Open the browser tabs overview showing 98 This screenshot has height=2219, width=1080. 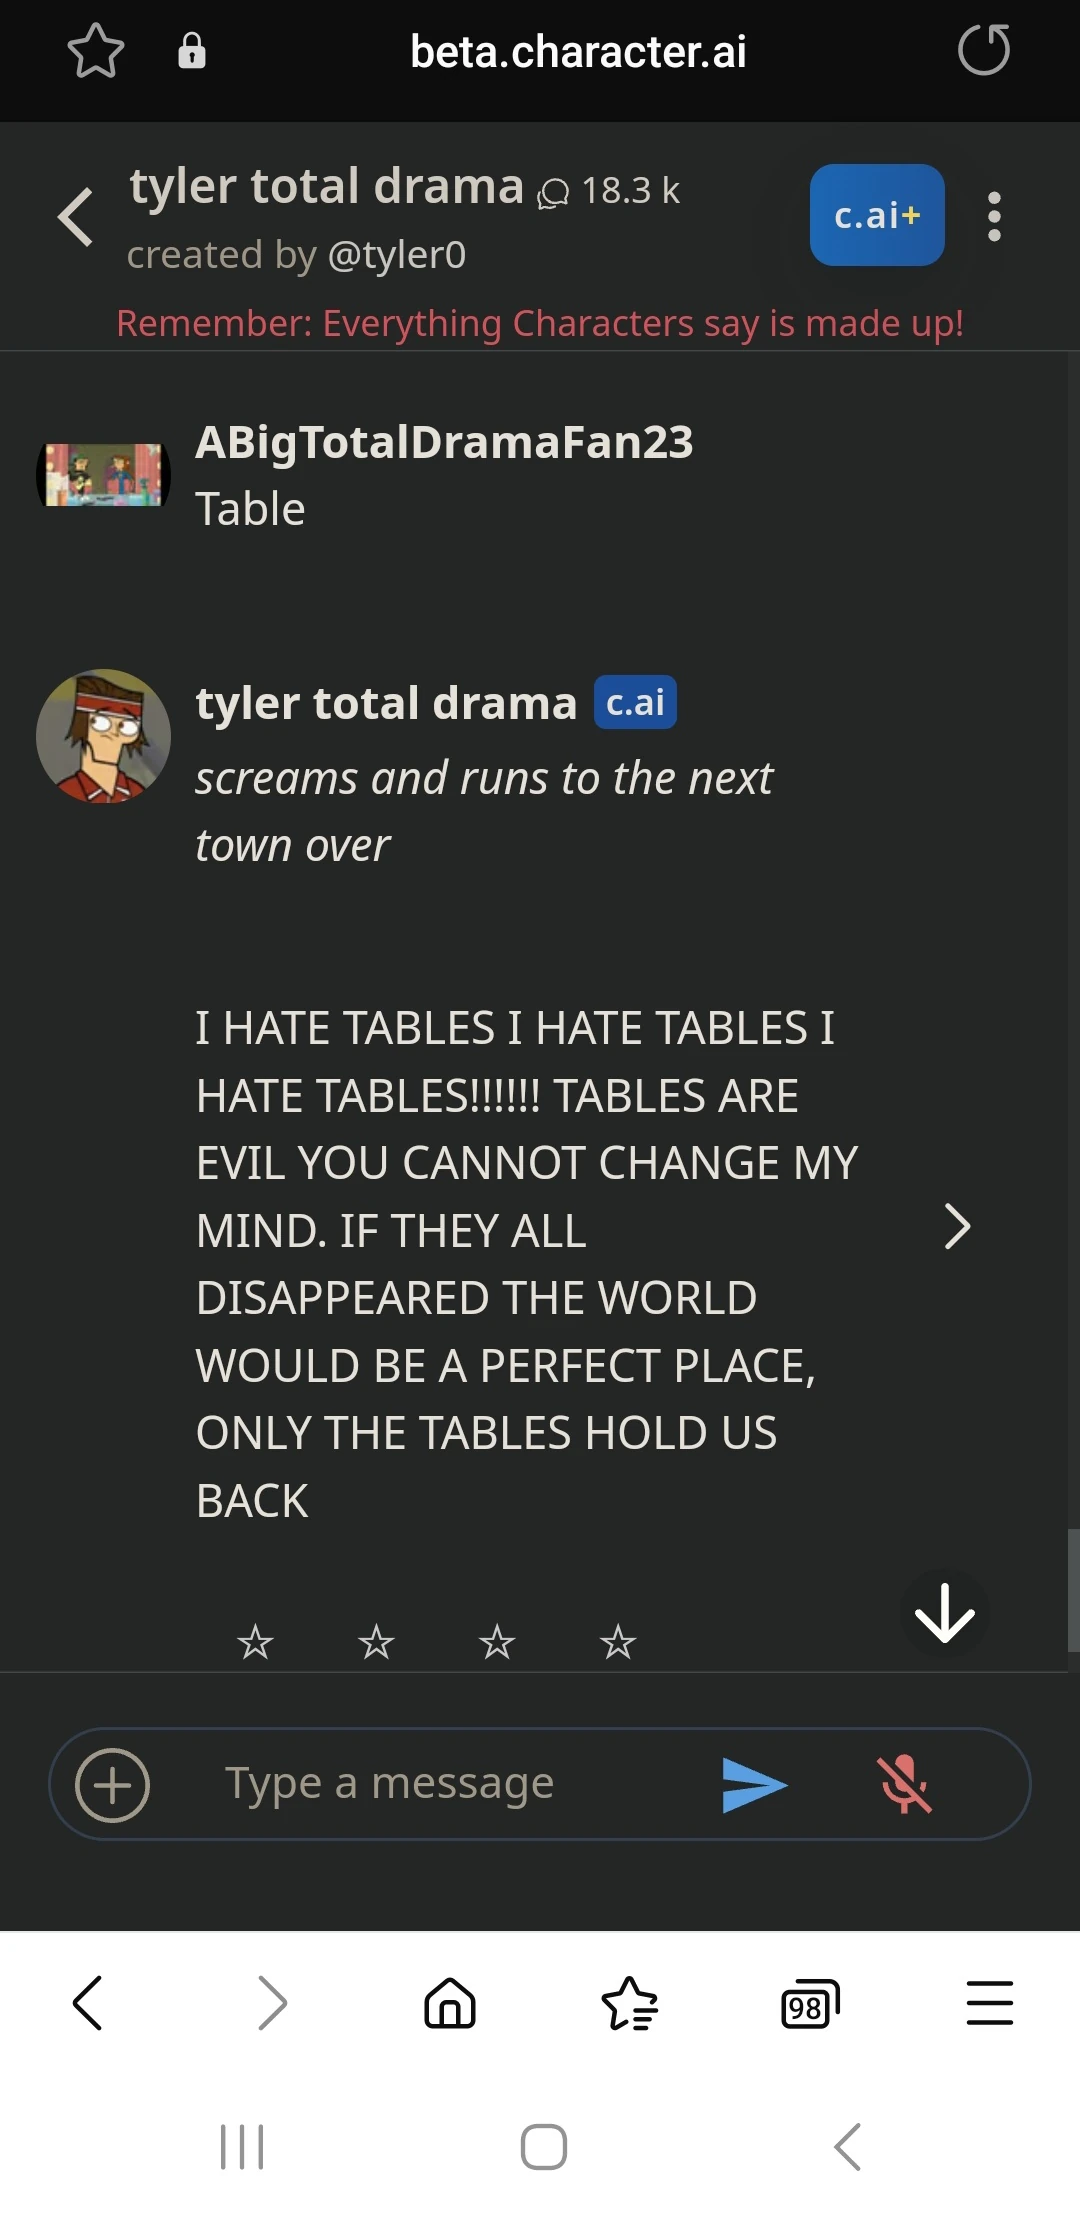pos(809,2004)
